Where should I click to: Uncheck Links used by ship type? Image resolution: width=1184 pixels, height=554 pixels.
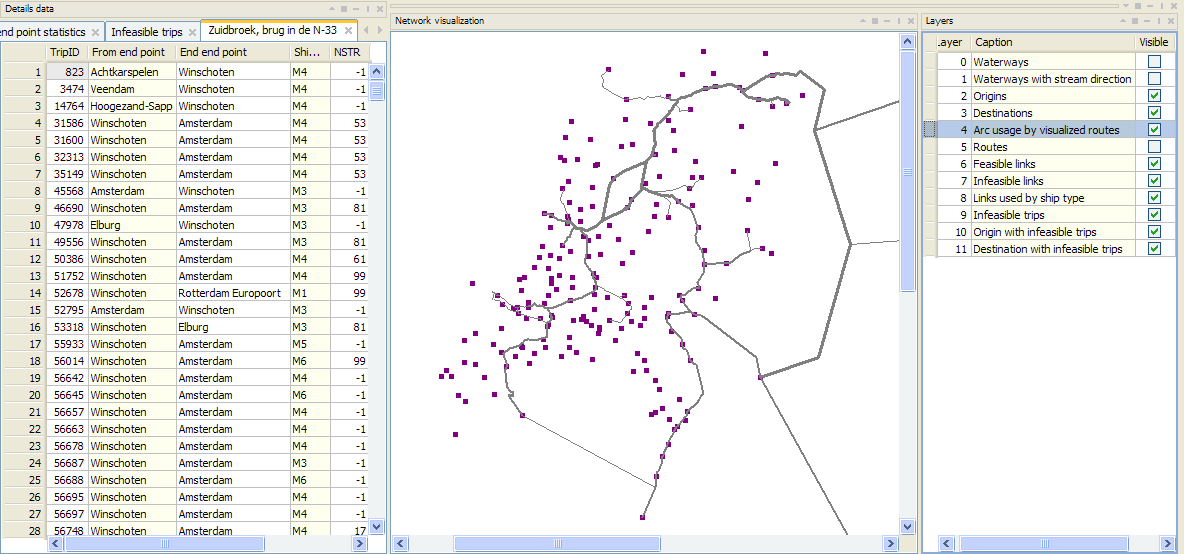[1155, 198]
